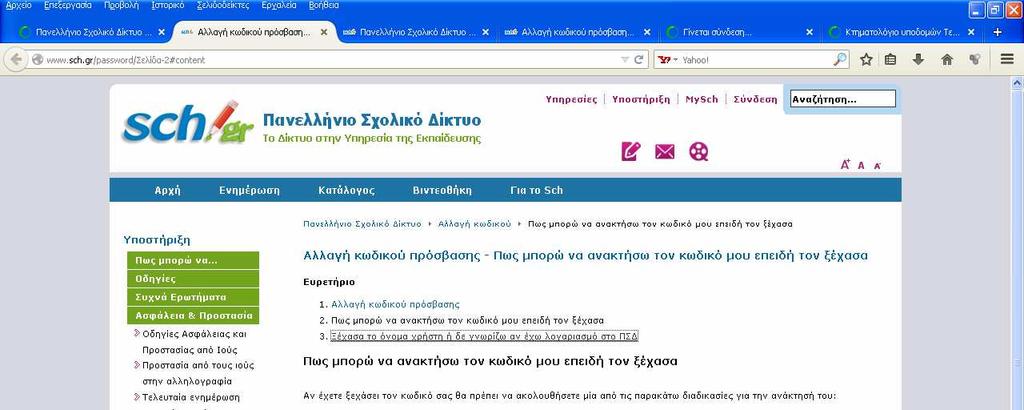Open the Firefox hamburger menu

point(1007,59)
